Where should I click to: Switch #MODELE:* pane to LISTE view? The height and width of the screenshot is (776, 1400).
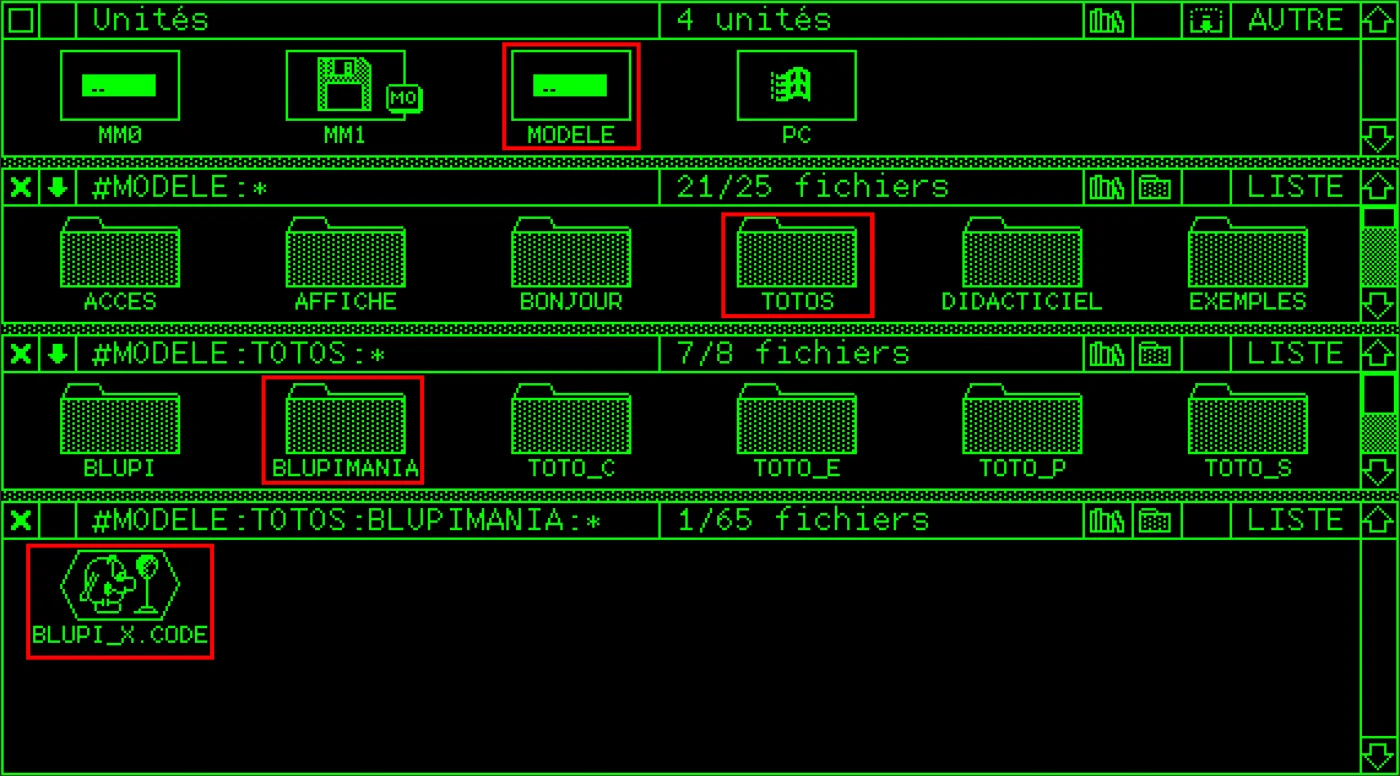[1295, 187]
